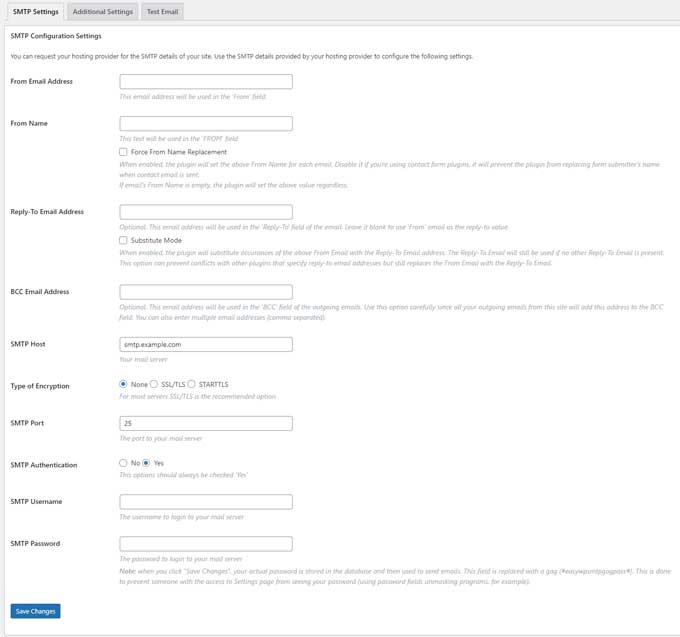
Task: Click the 'From Email Address' label
Action: pyautogui.click(x=42, y=82)
